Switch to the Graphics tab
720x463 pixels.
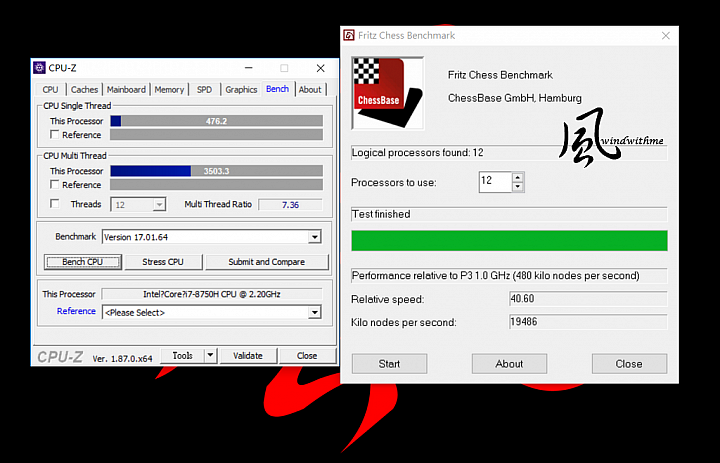[x=241, y=90]
